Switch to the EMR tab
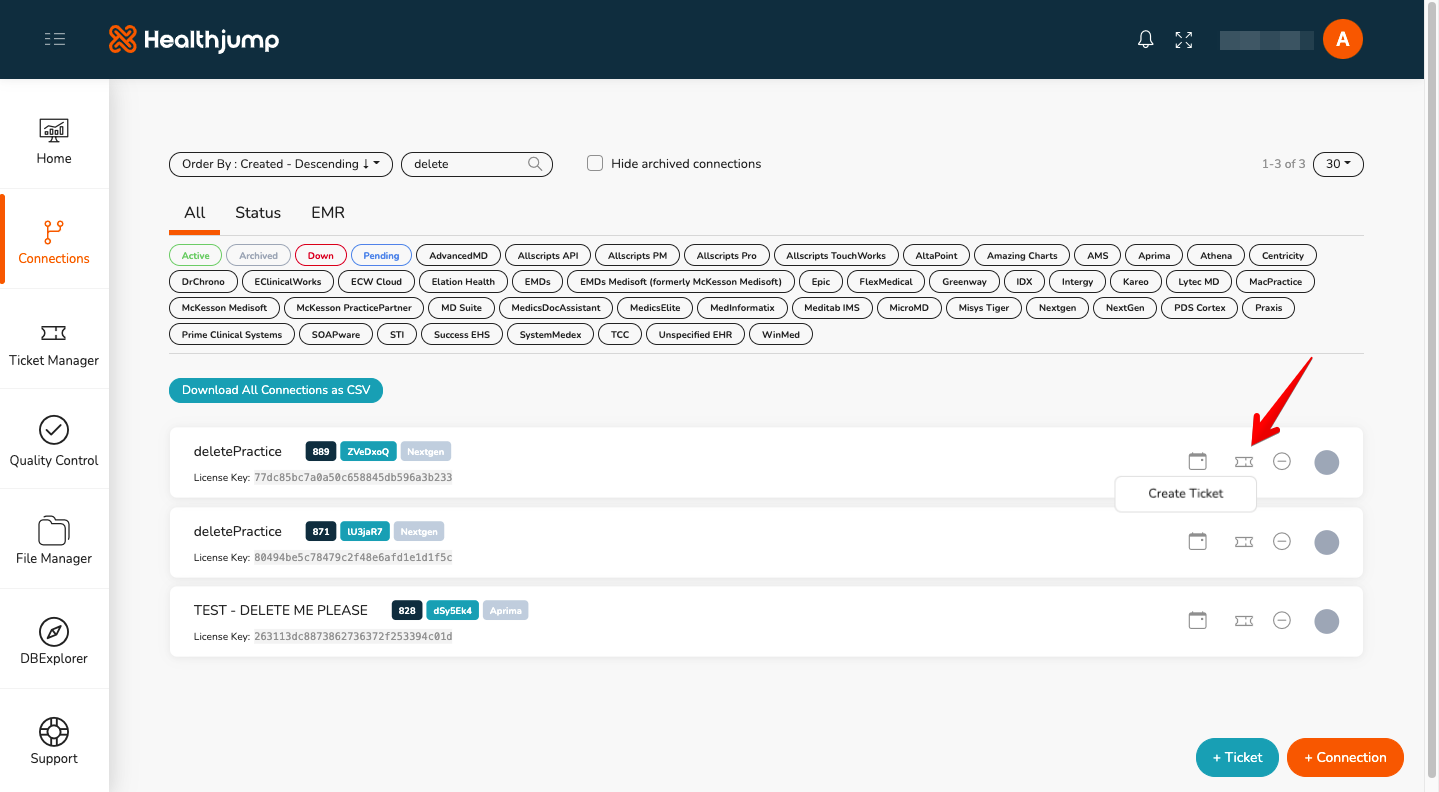 click(328, 212)
